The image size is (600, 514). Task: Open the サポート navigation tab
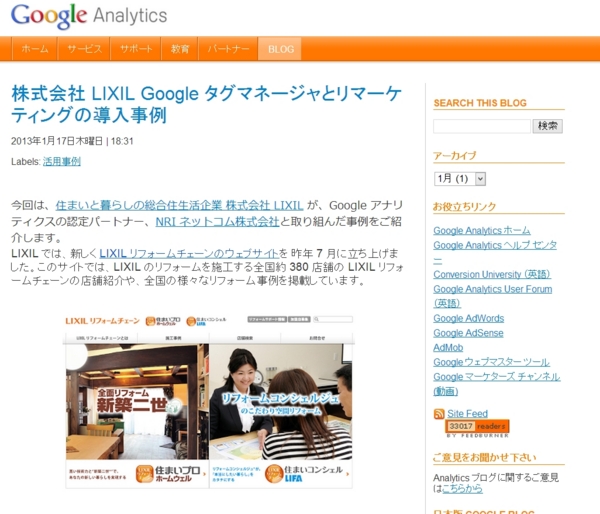coord(136,49)
